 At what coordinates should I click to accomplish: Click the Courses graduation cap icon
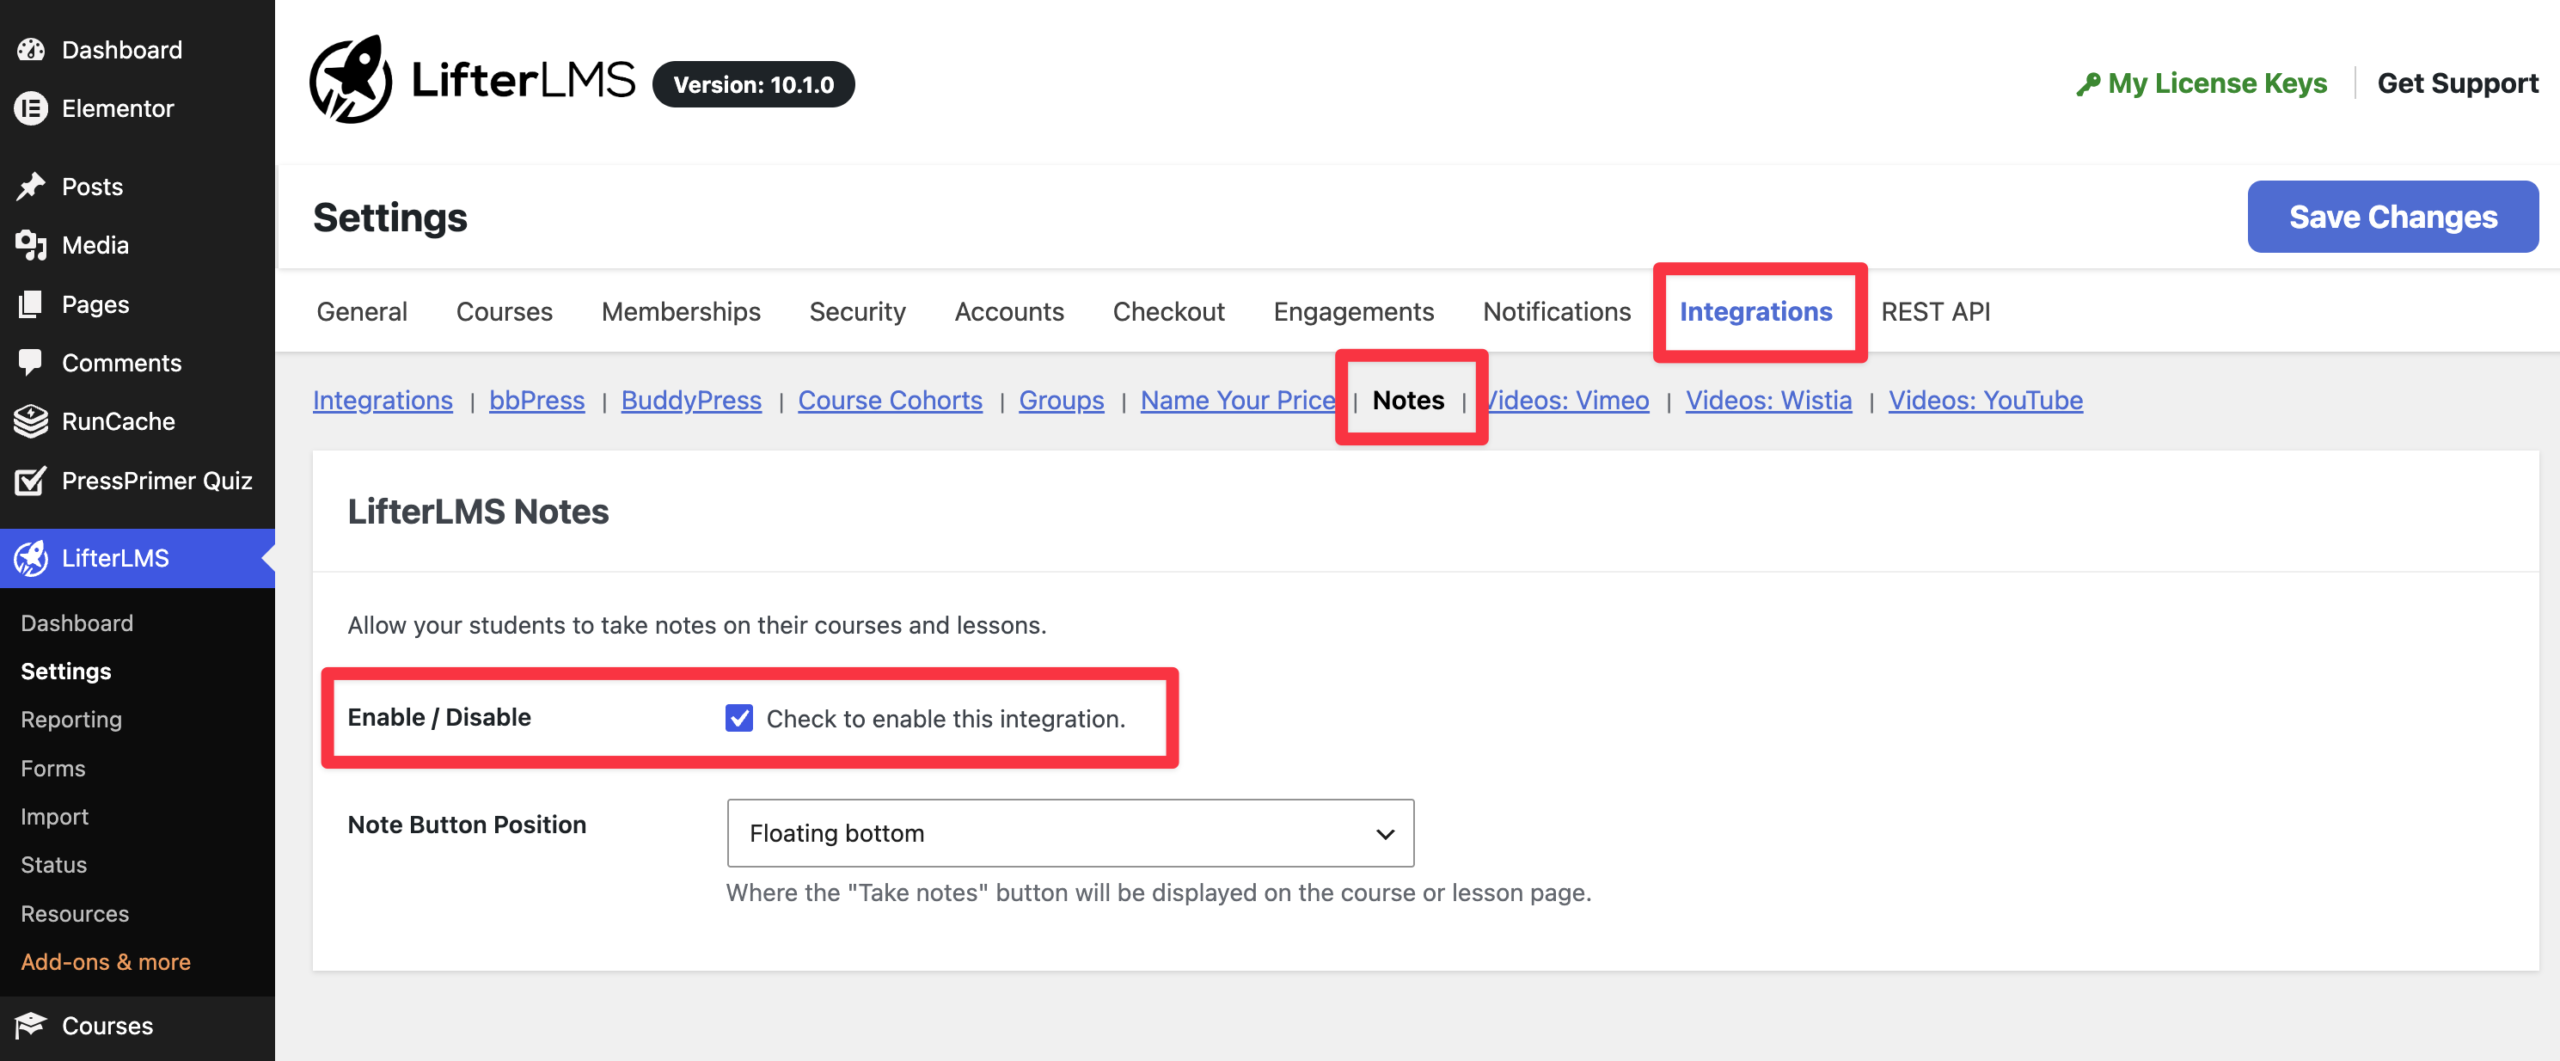click(x=31, y=1025)
